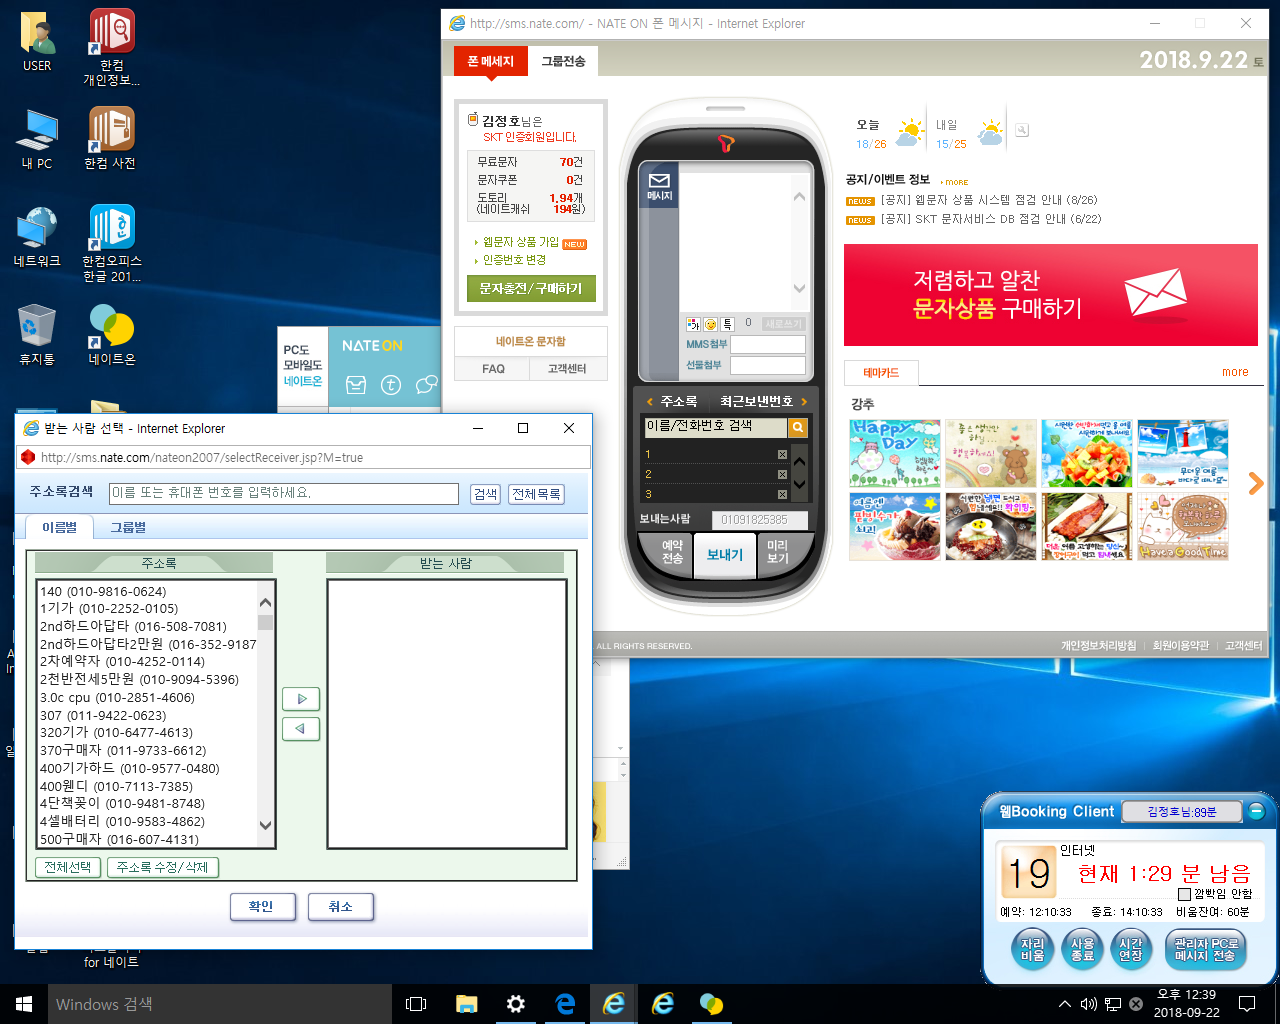
Task: Remove recipient slot 1 with its X
Action: pyautogui.click(x=782, y=455)
